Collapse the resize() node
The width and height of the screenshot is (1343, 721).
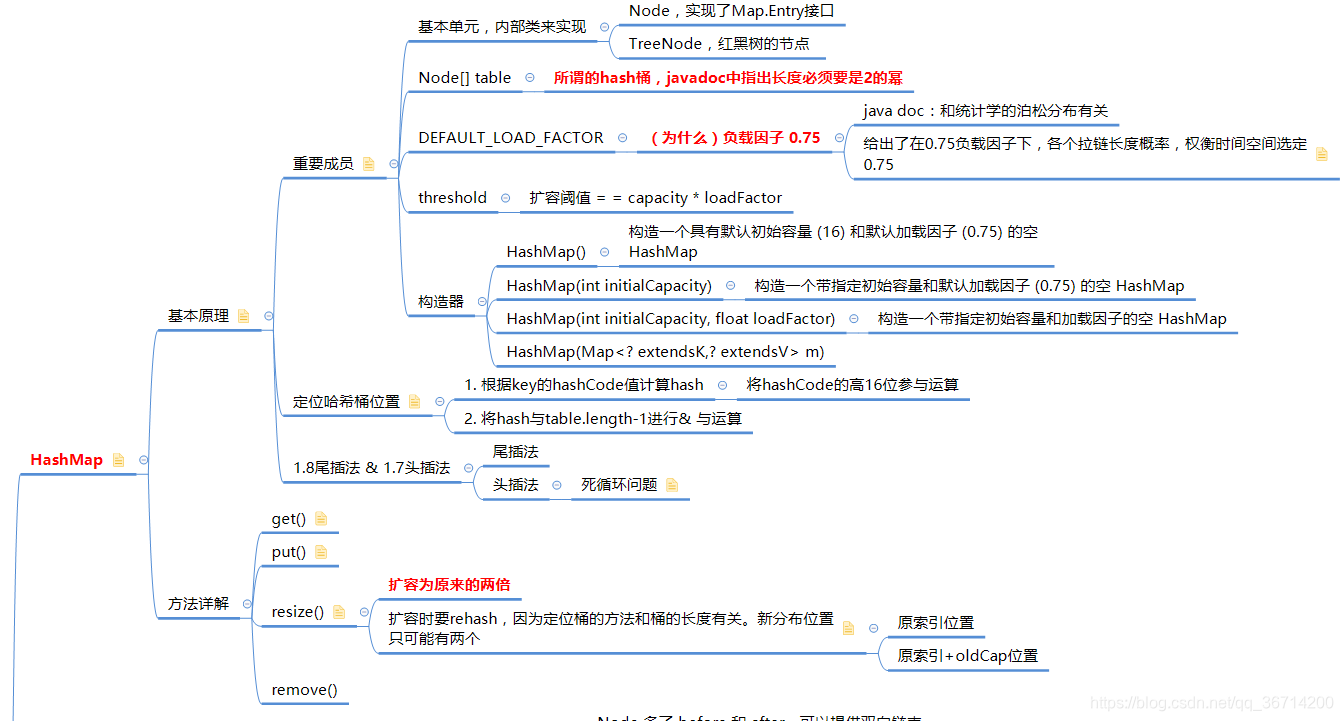[x=363, y=612]
